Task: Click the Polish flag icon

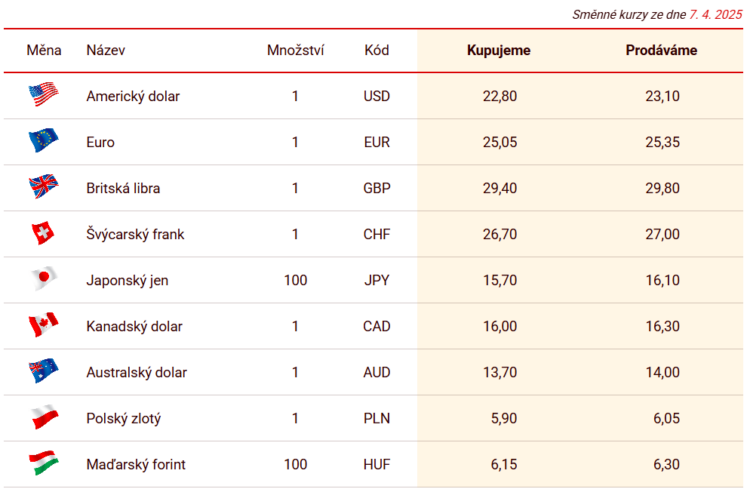Action: tap(44, 417)
